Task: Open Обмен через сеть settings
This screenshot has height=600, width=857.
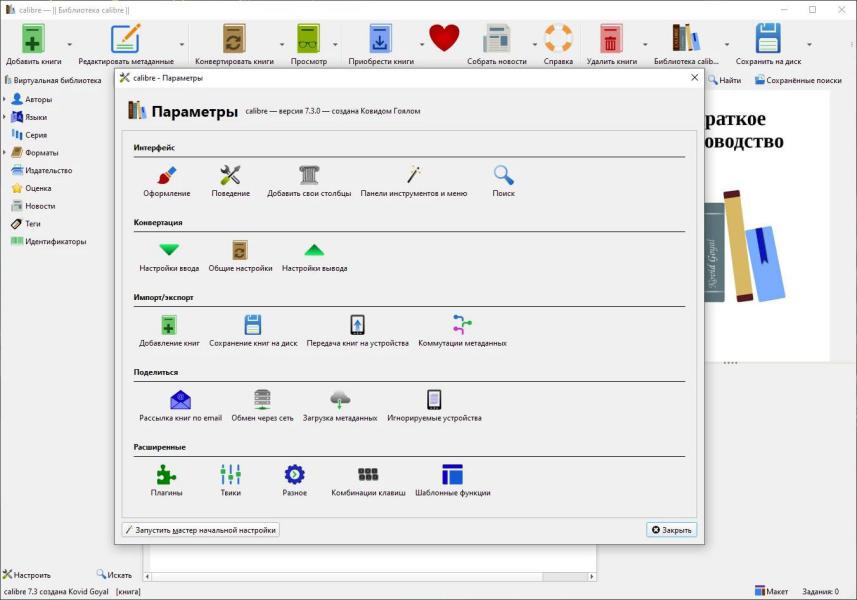Action: pyautogui.click(x=262, y=406)
